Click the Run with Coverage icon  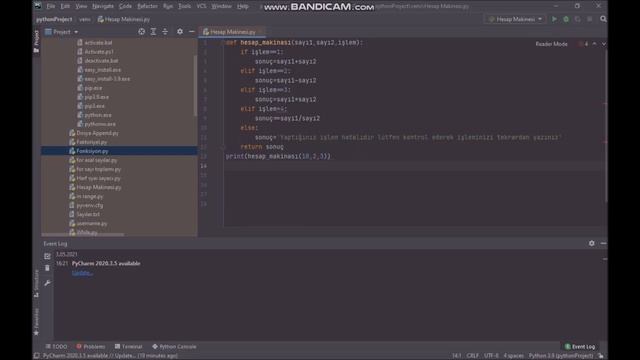click(578, 19)
